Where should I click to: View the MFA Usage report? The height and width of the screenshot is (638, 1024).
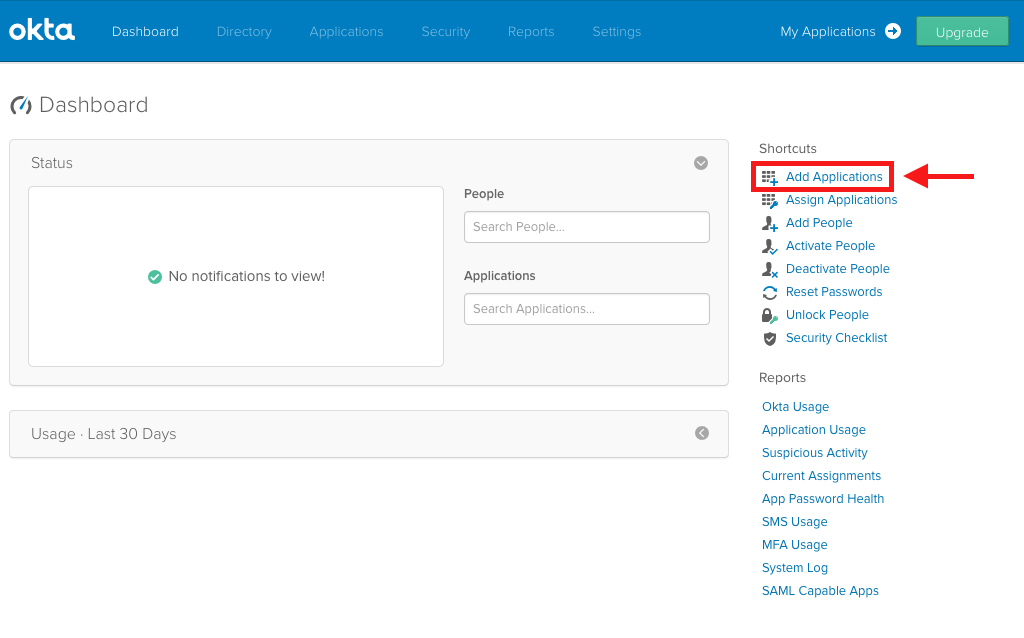click(x=795, y=545)
